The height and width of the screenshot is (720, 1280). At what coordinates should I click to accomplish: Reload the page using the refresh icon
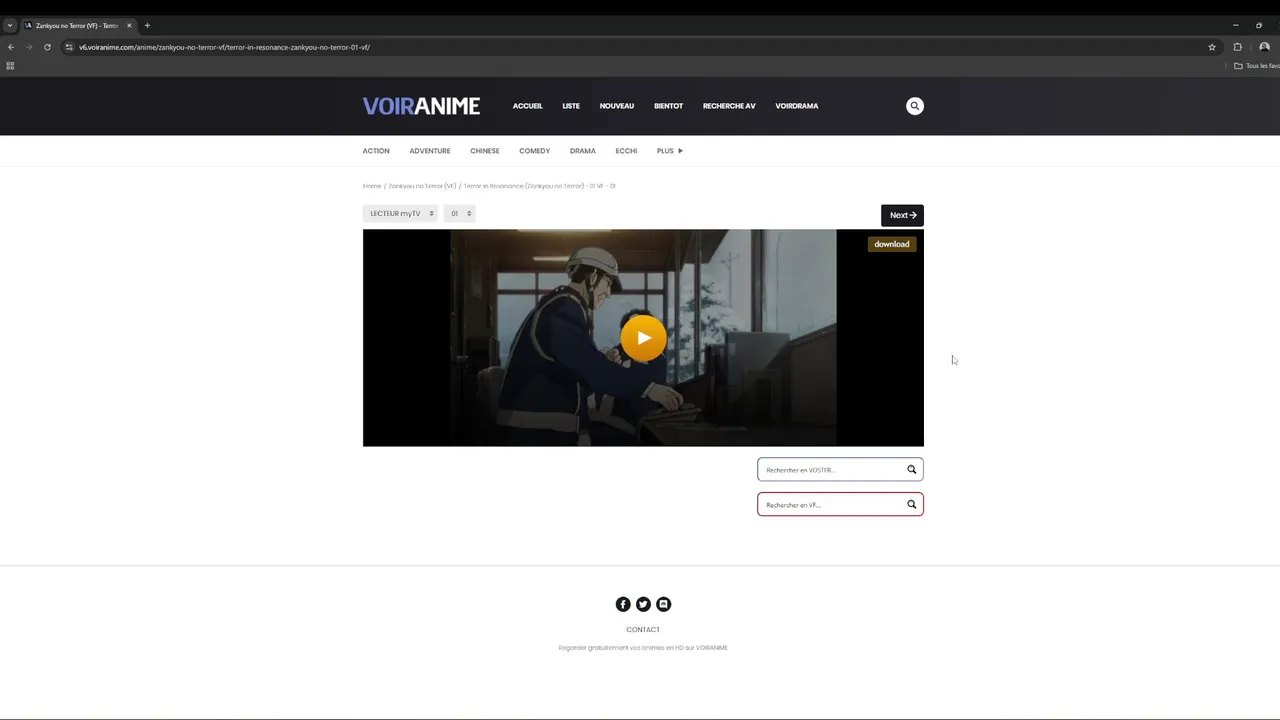[47, 47]
